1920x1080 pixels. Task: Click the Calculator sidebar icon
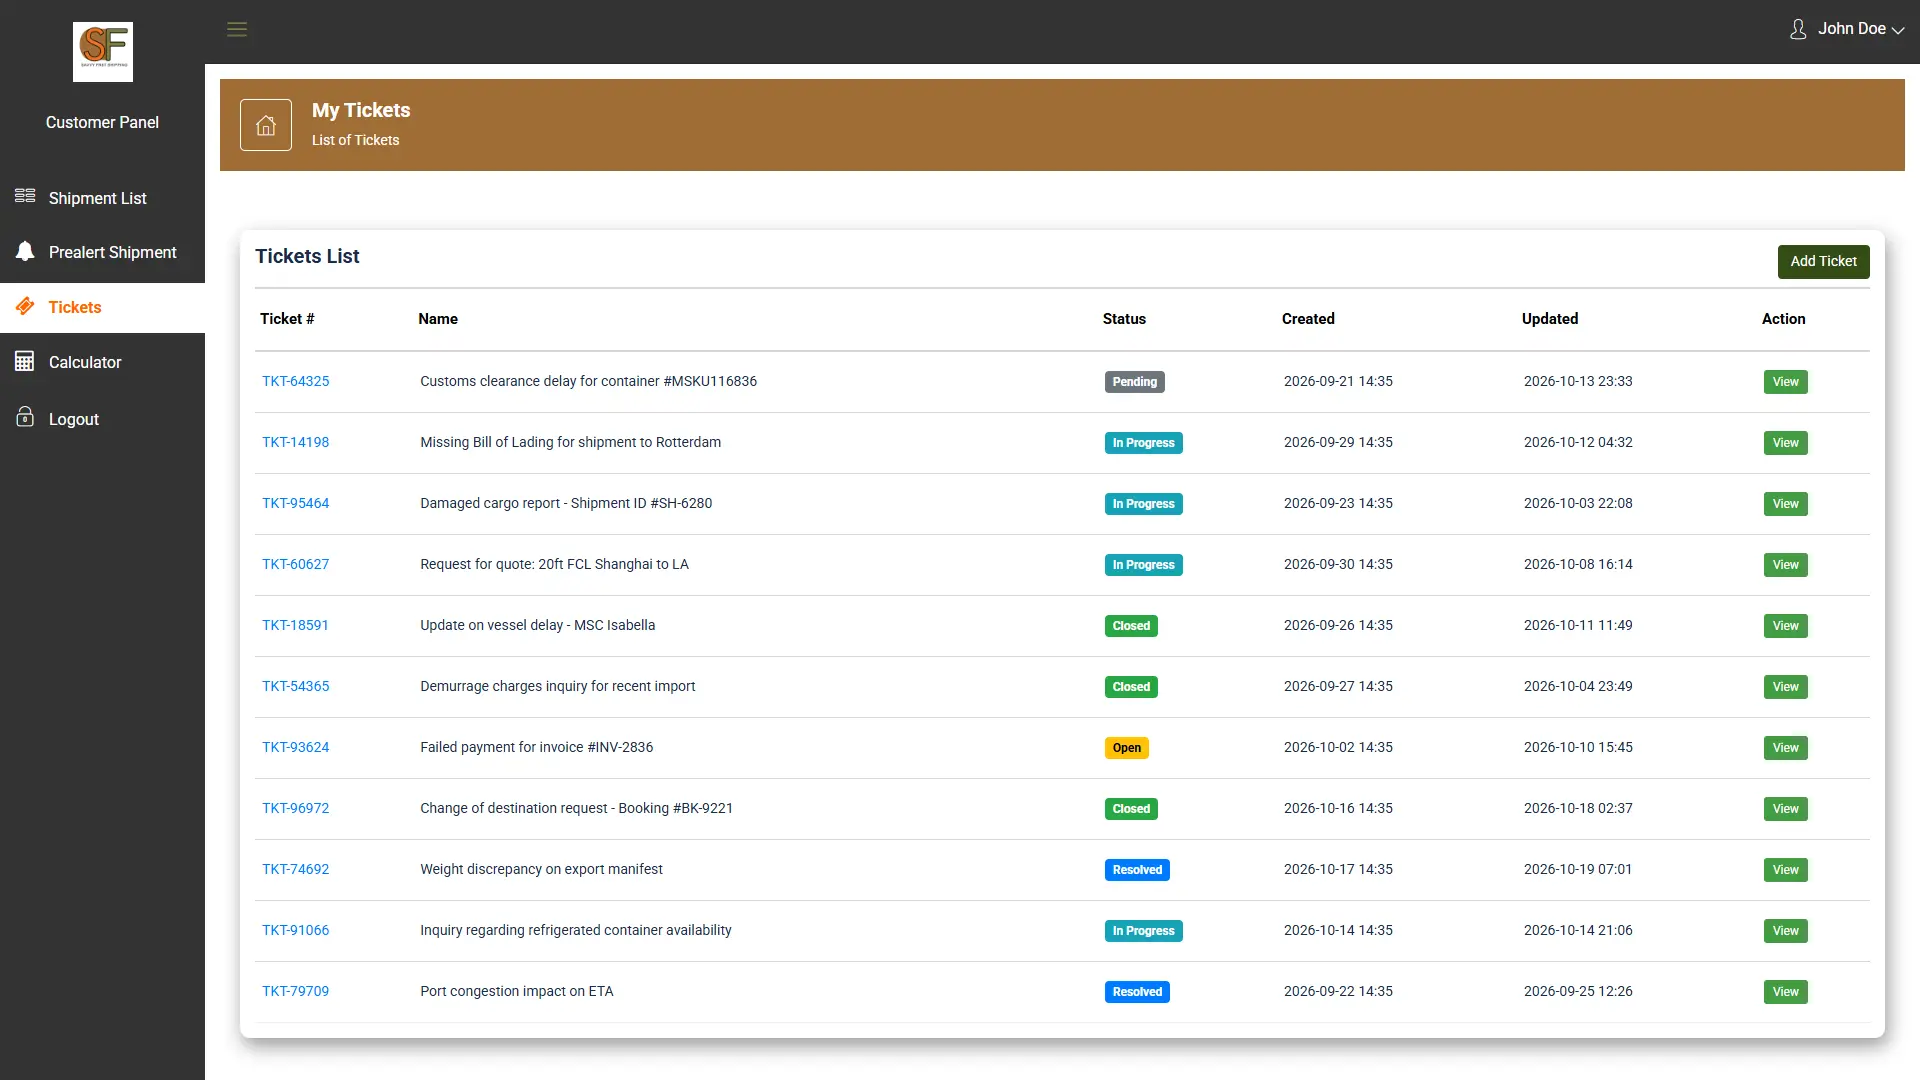click(x=25, y=361)
